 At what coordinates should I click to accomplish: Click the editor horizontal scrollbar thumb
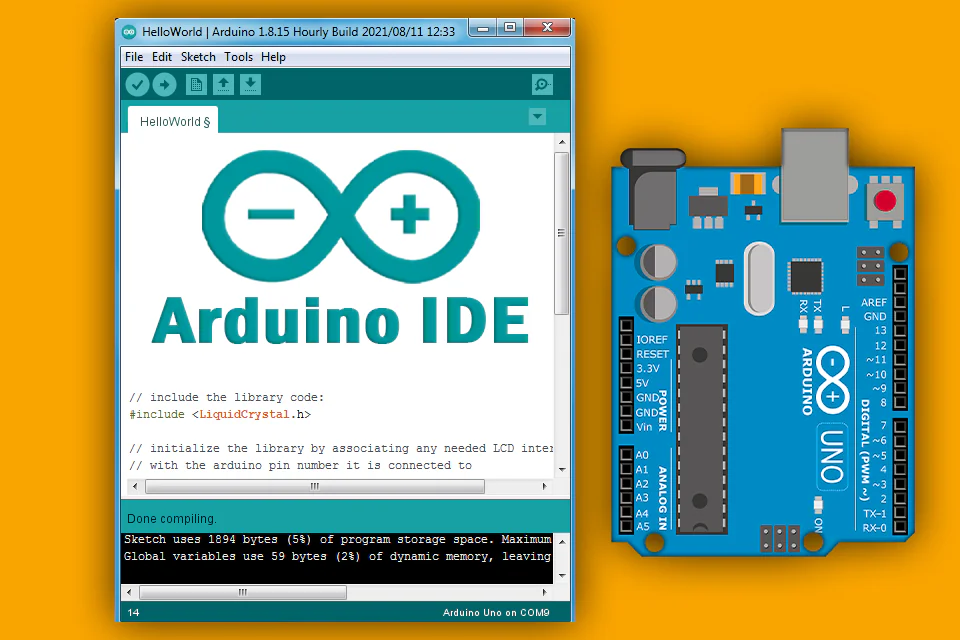313,486
